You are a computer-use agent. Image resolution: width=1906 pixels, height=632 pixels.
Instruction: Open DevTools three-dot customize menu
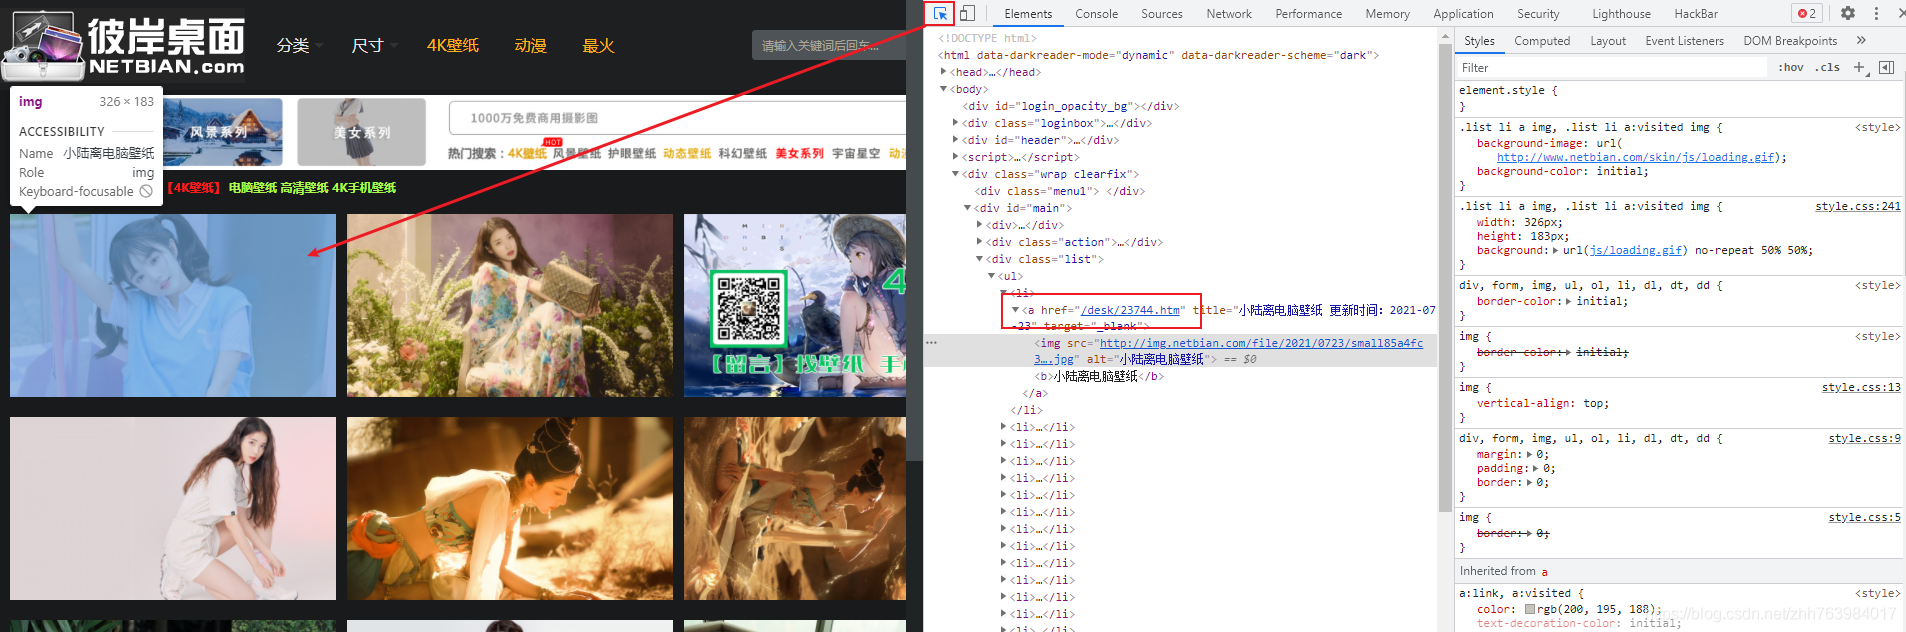click(1876, 14)
